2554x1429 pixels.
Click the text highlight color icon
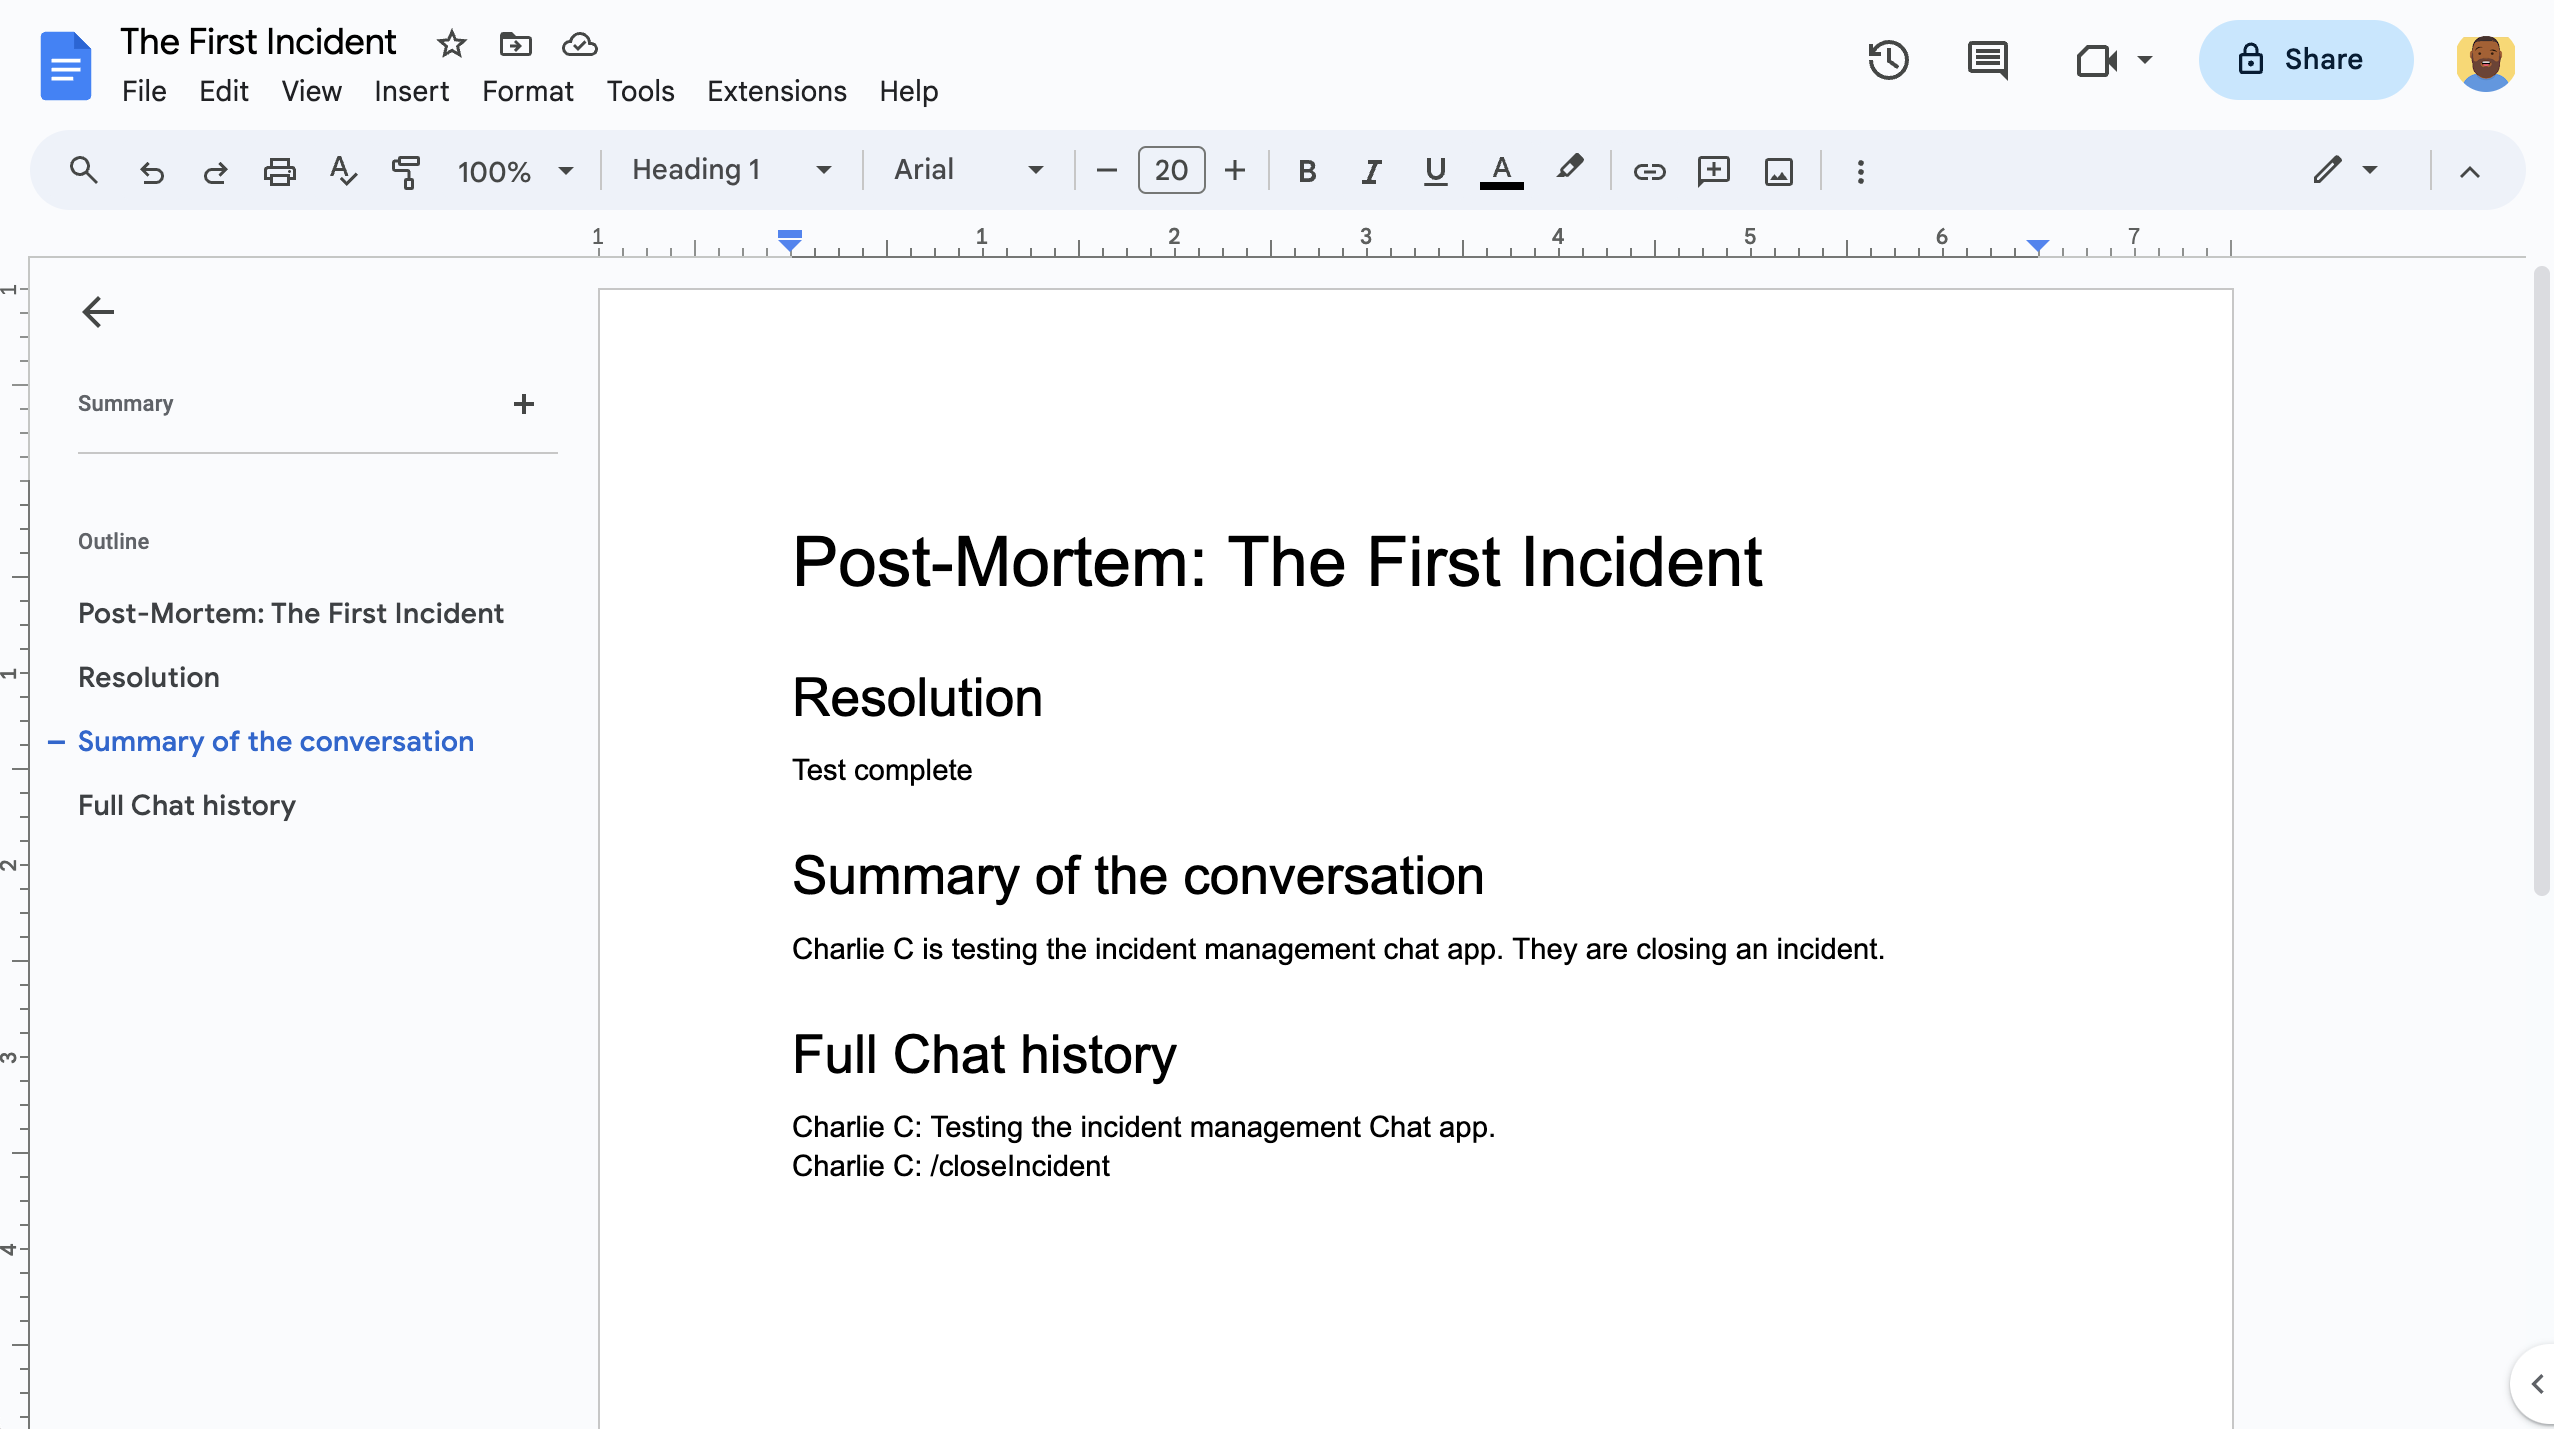[1568, 170]
